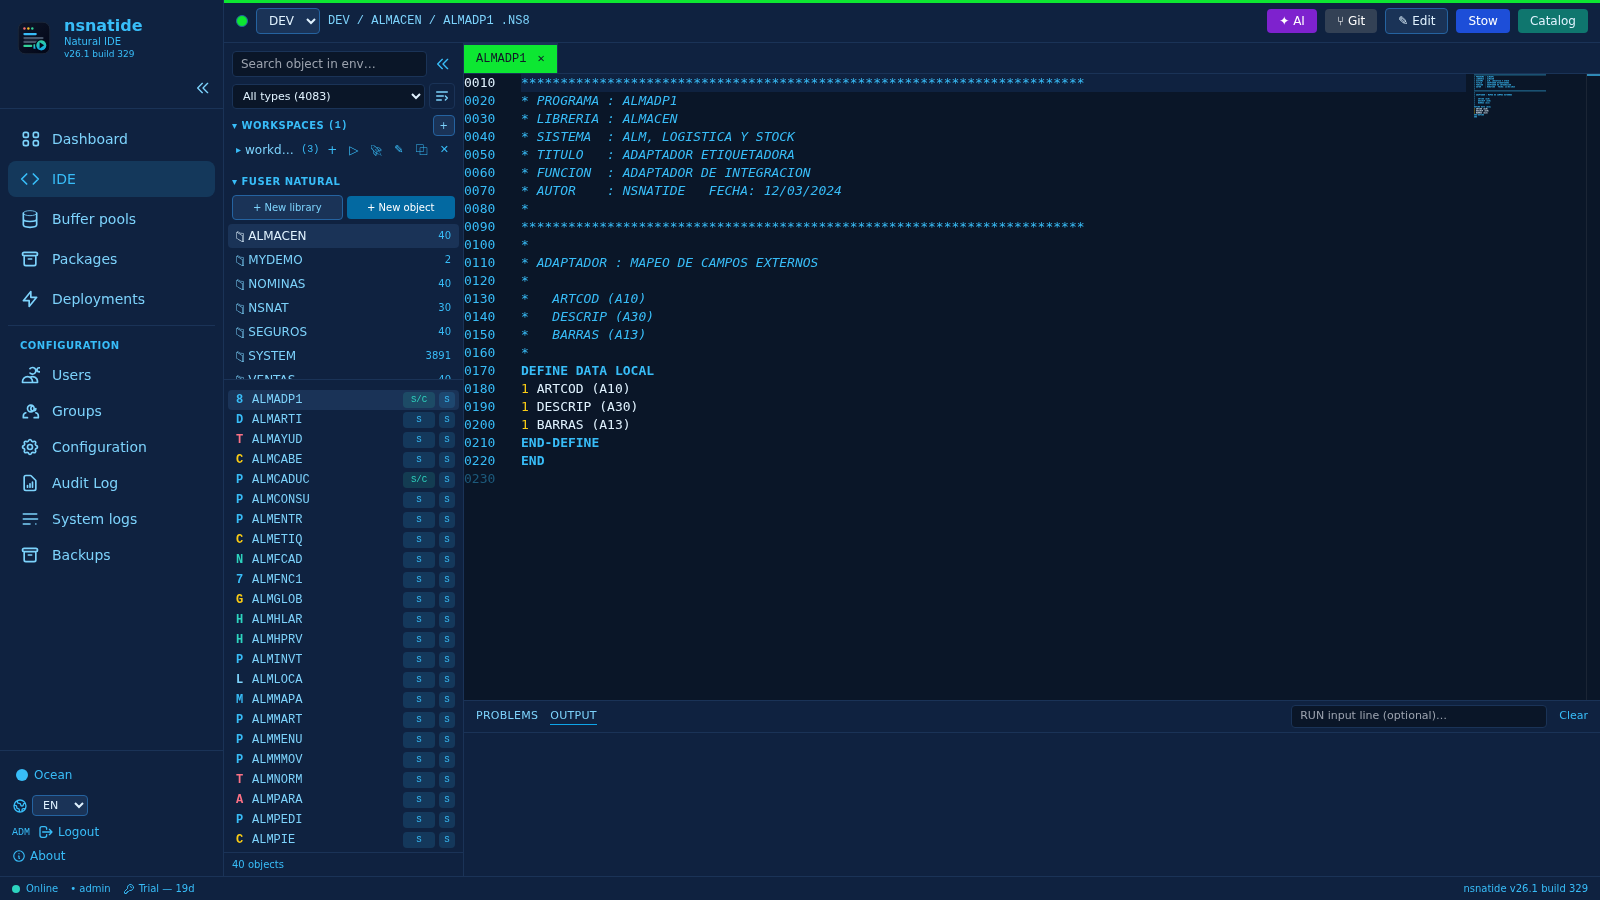The image size is (1600, 900).
Task: Toggle S/C badge on ALMADP1 row
Action: click(x=419, y=400)
